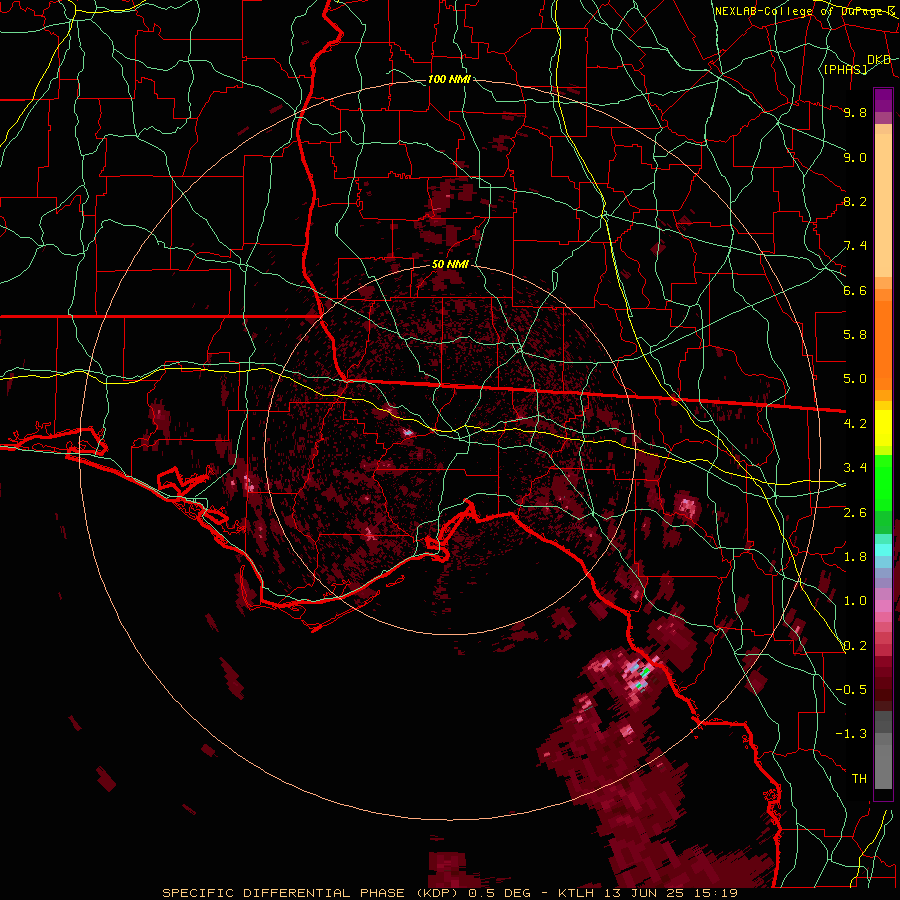Click the 7.4 value on the color scale
The width and height of the screenshot is (900, 900).
[x=855, y=246]
